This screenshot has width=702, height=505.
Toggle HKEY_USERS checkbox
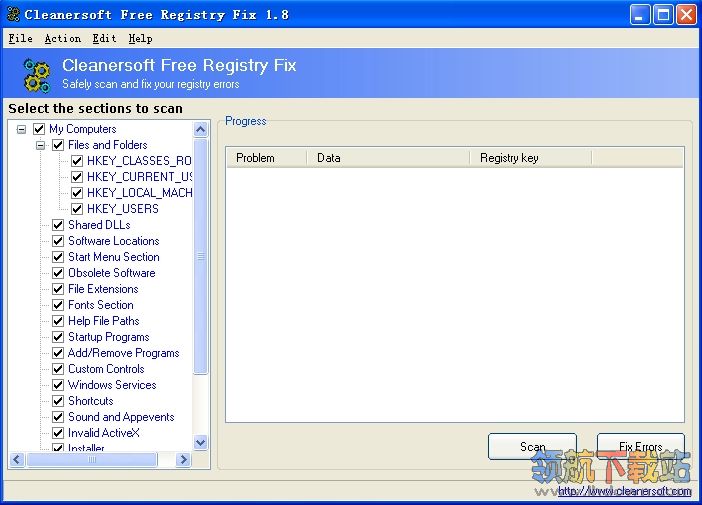tap(77, 209)
